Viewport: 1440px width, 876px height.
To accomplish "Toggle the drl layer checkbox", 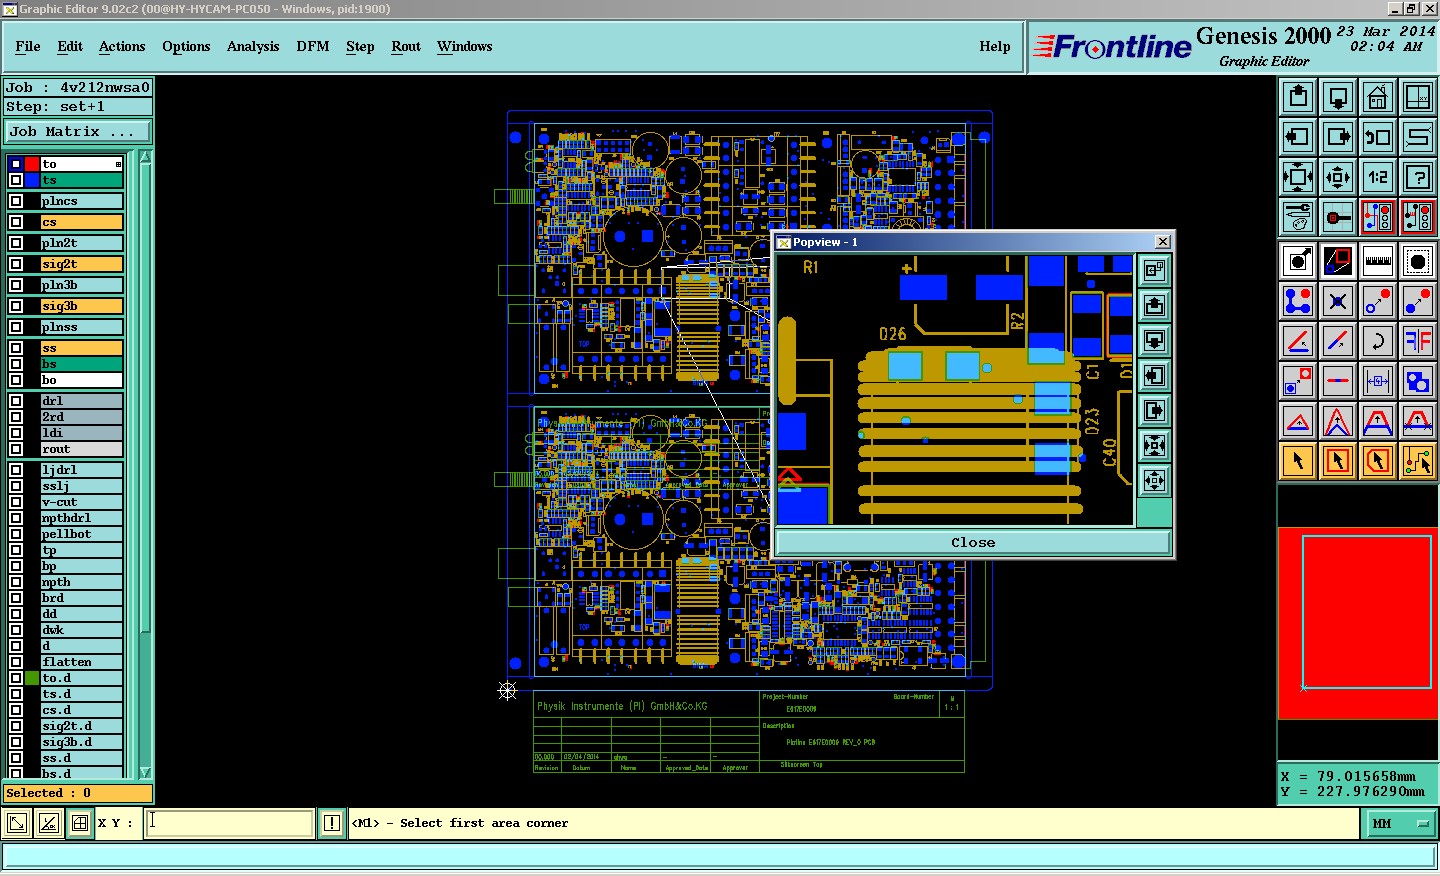I will tap(16, 401).
